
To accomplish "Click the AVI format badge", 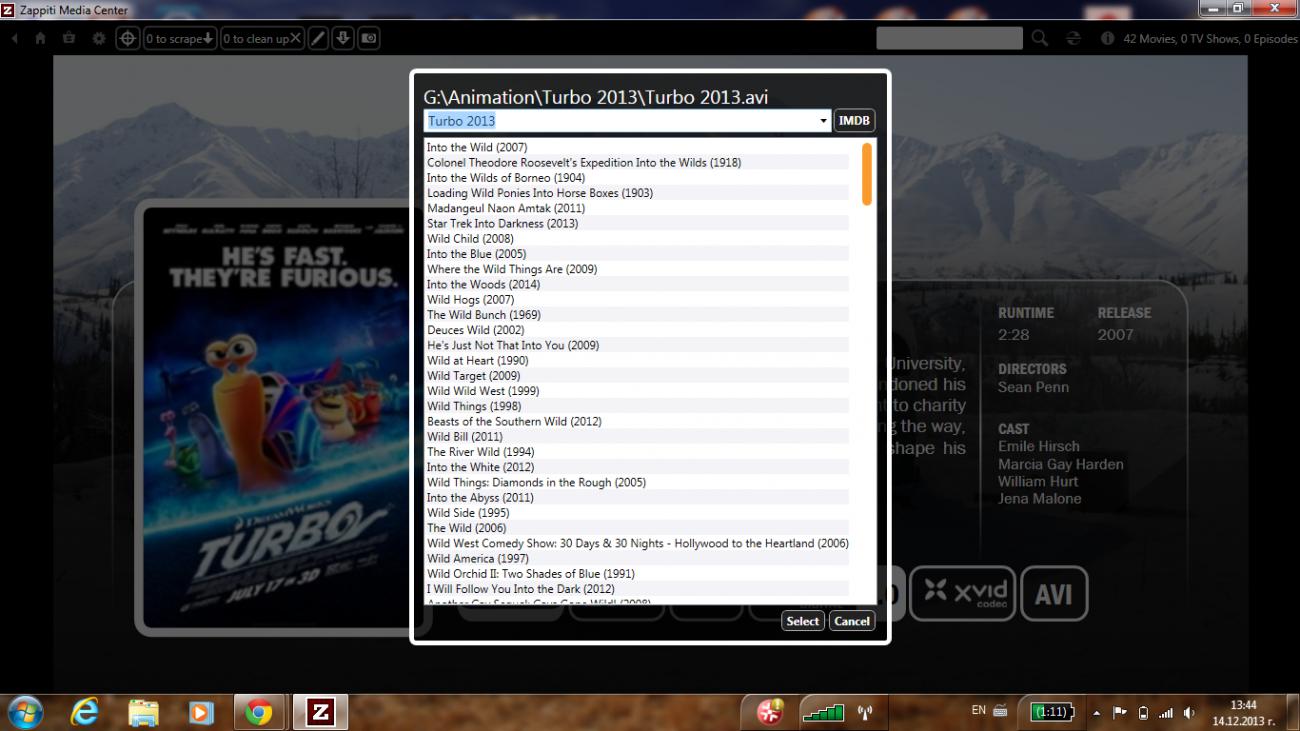I will tap(1054, 593).
